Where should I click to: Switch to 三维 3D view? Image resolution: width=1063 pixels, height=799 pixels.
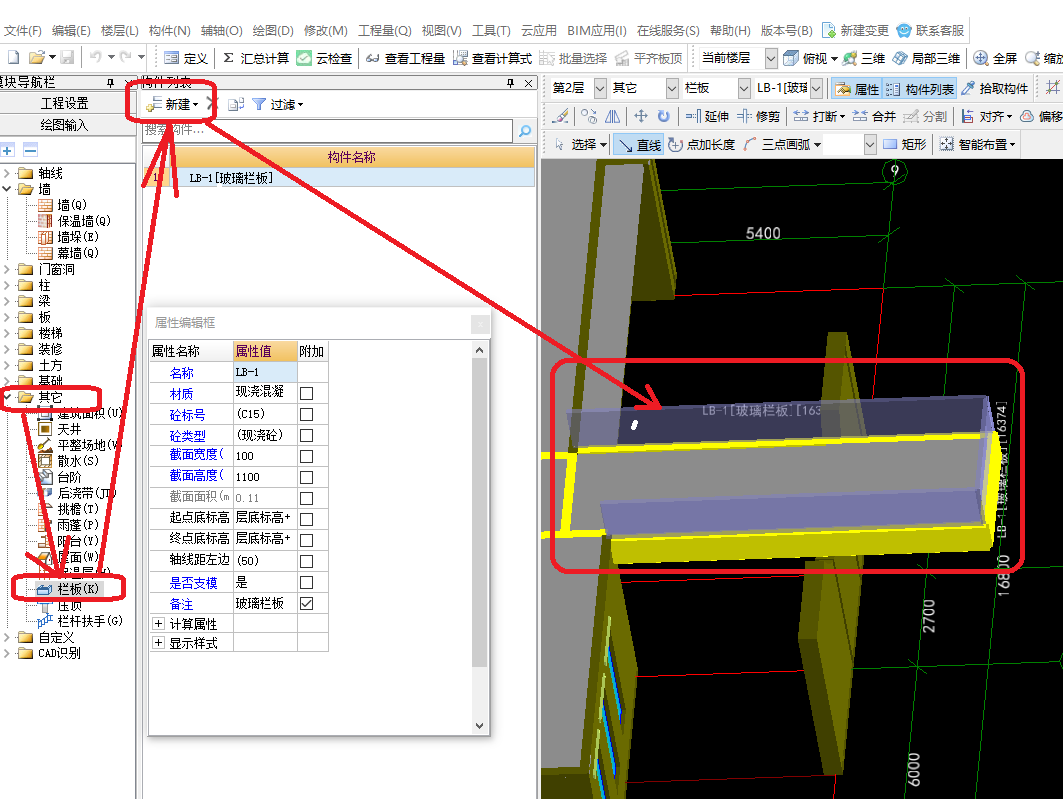click(864, 58)
